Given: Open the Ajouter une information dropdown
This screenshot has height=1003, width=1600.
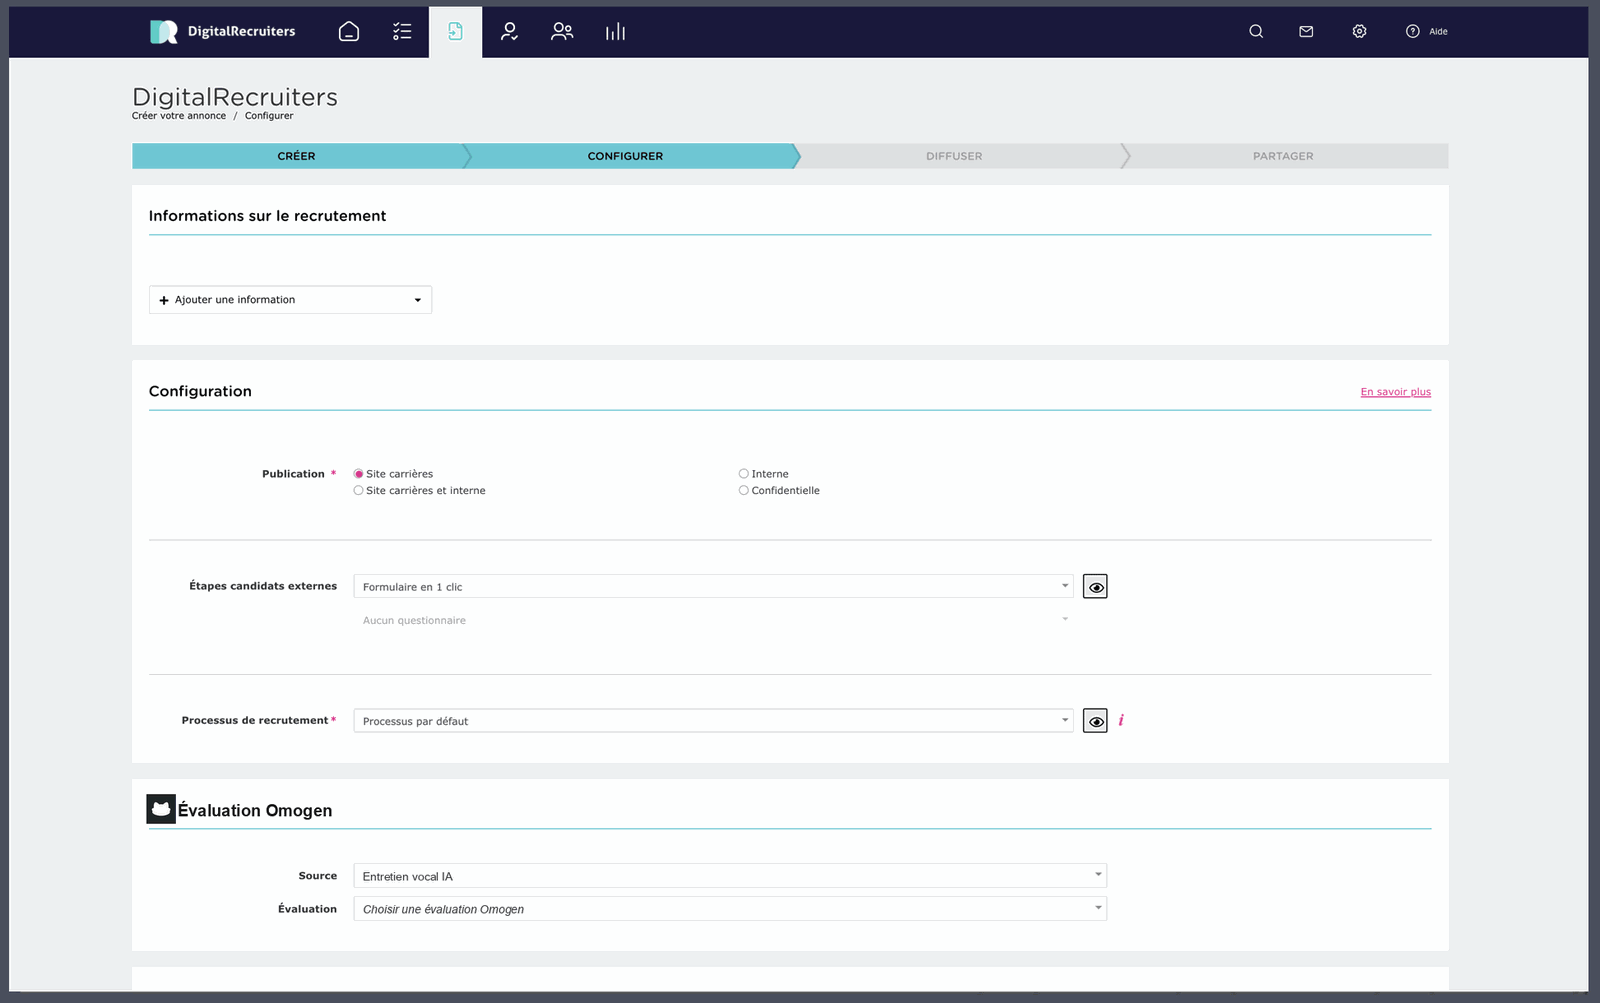Looking at the screenshot, I should click(x=290, y=300).
